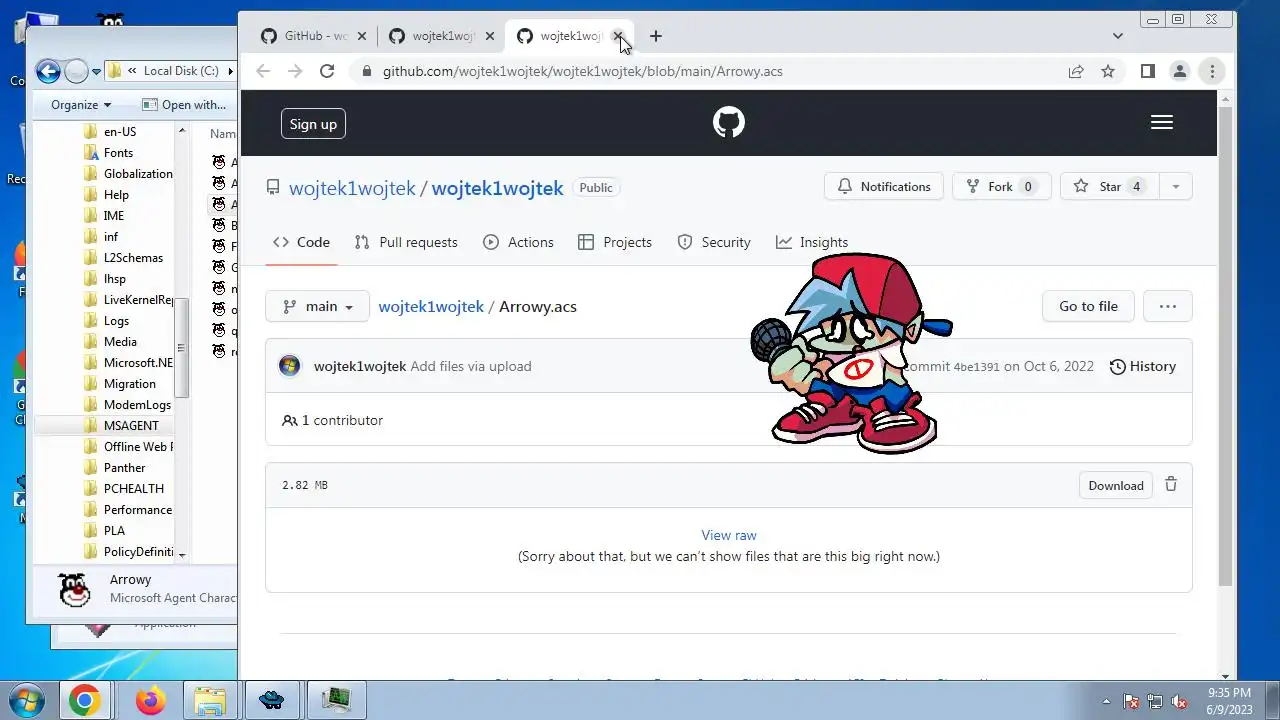1280x720 pixels.
Task: Open the GitHub hamburger menu
Action: point(1161,122)
